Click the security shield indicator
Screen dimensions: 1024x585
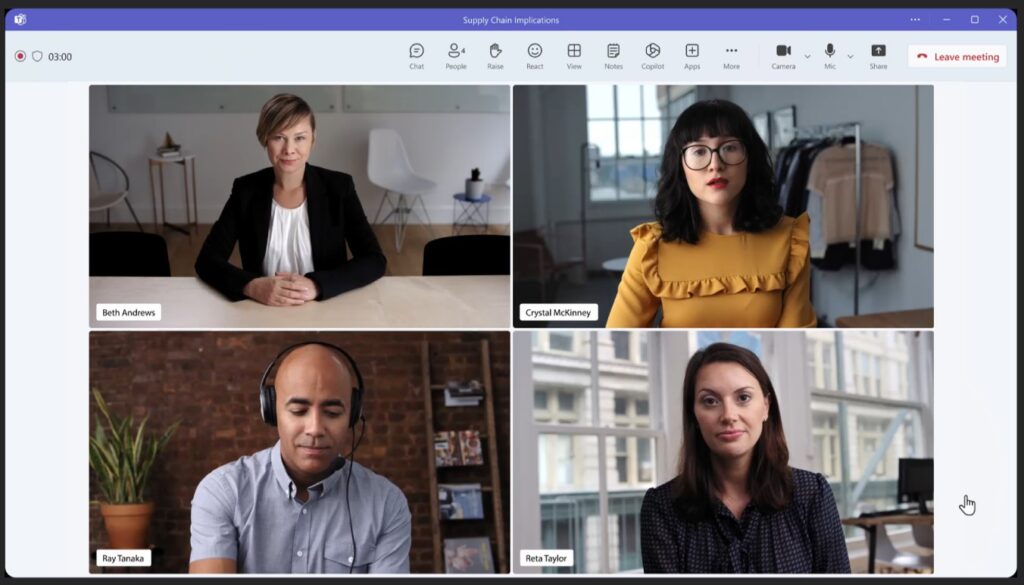coord(38,56)
